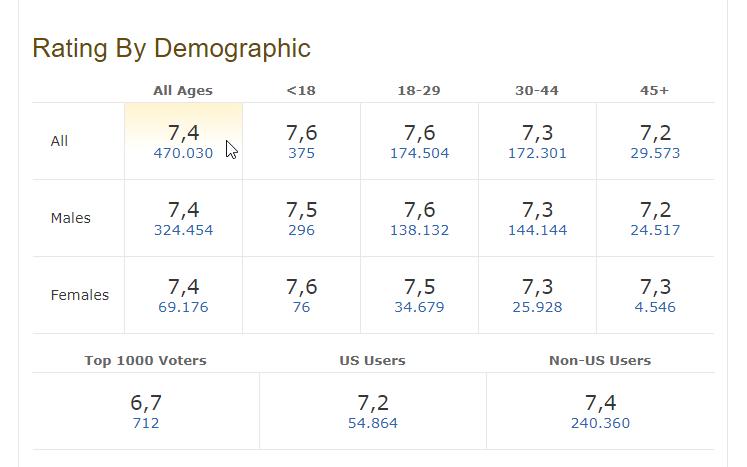Select the 138.132 votes link for males 18-29
Image resolution: width=747 pixels, height=467 pixels.
coord(419,231)
